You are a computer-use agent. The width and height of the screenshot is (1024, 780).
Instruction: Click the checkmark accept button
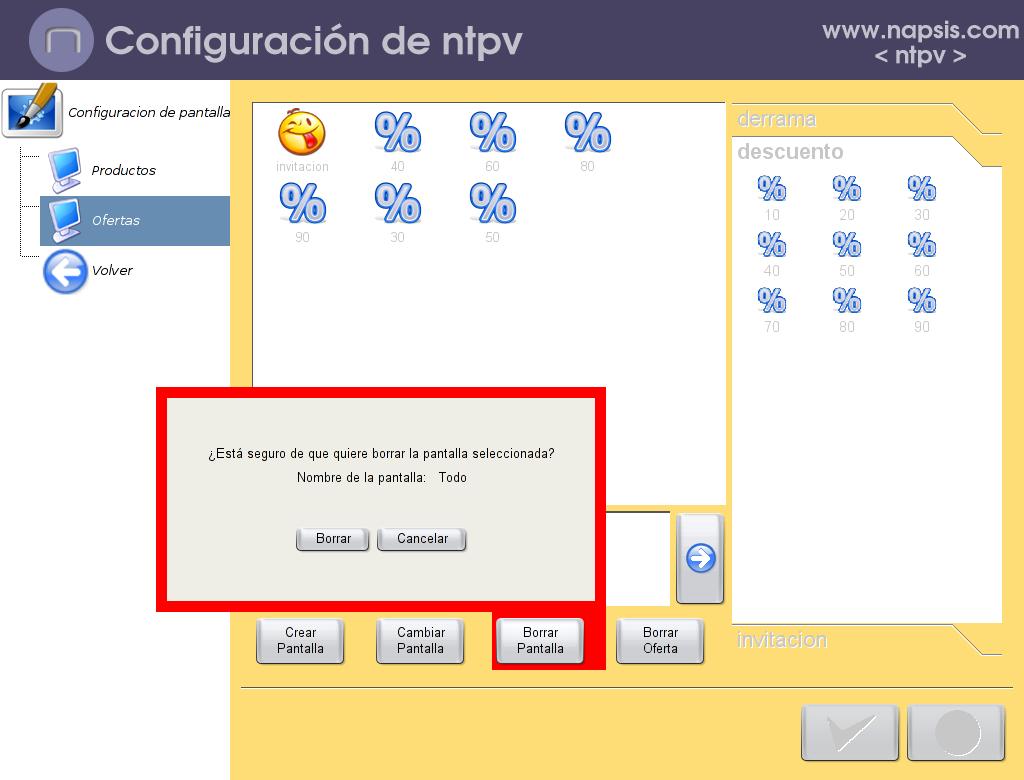click(x=849, y=733)
